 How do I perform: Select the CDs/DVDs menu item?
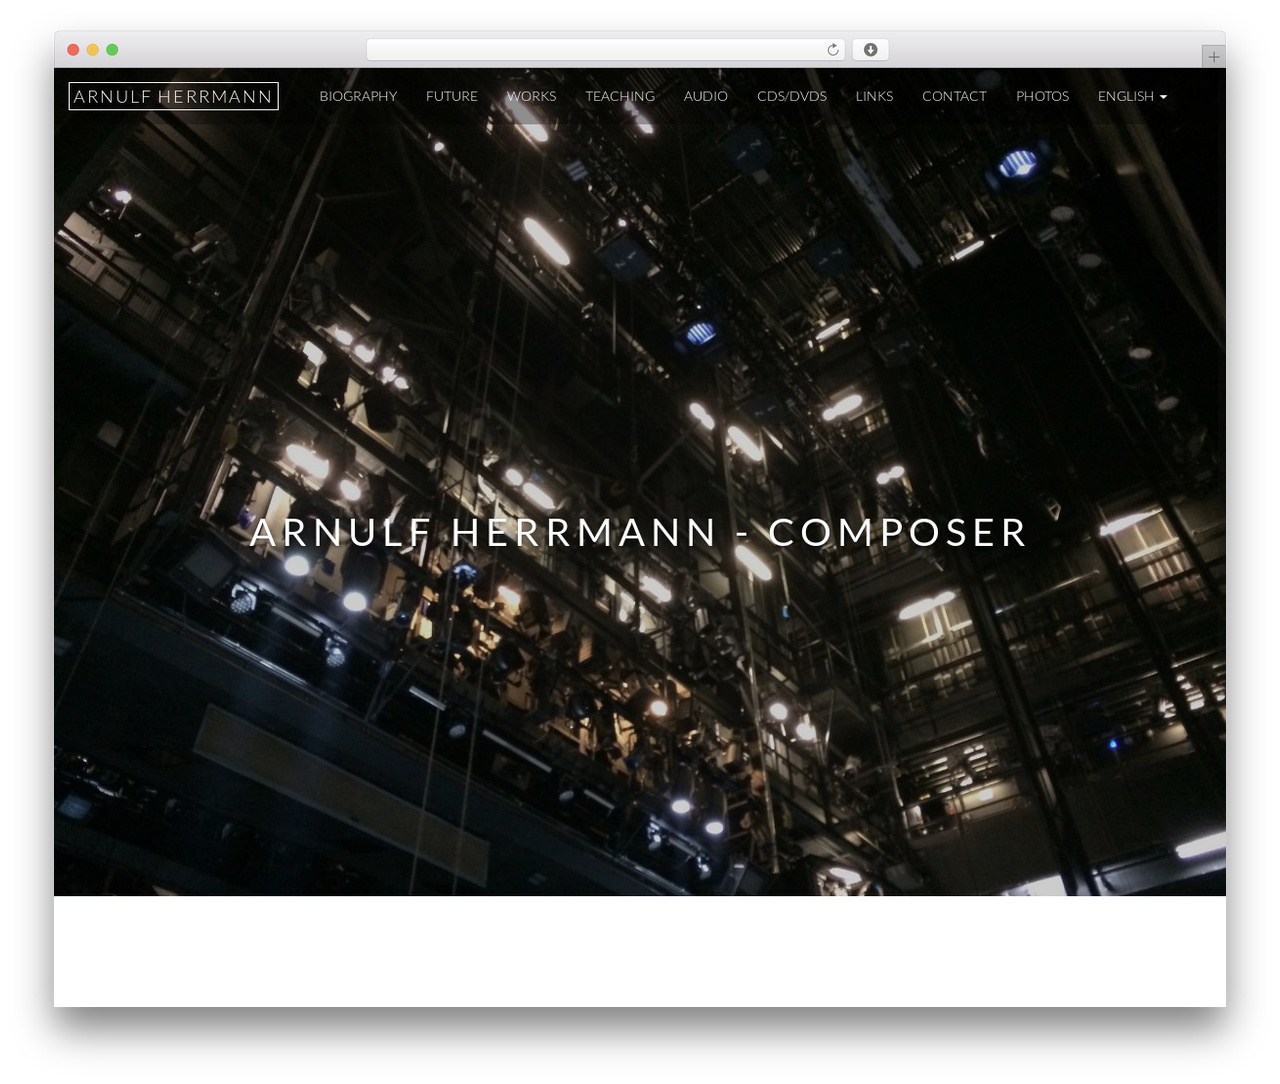click(x=792, y=96)
